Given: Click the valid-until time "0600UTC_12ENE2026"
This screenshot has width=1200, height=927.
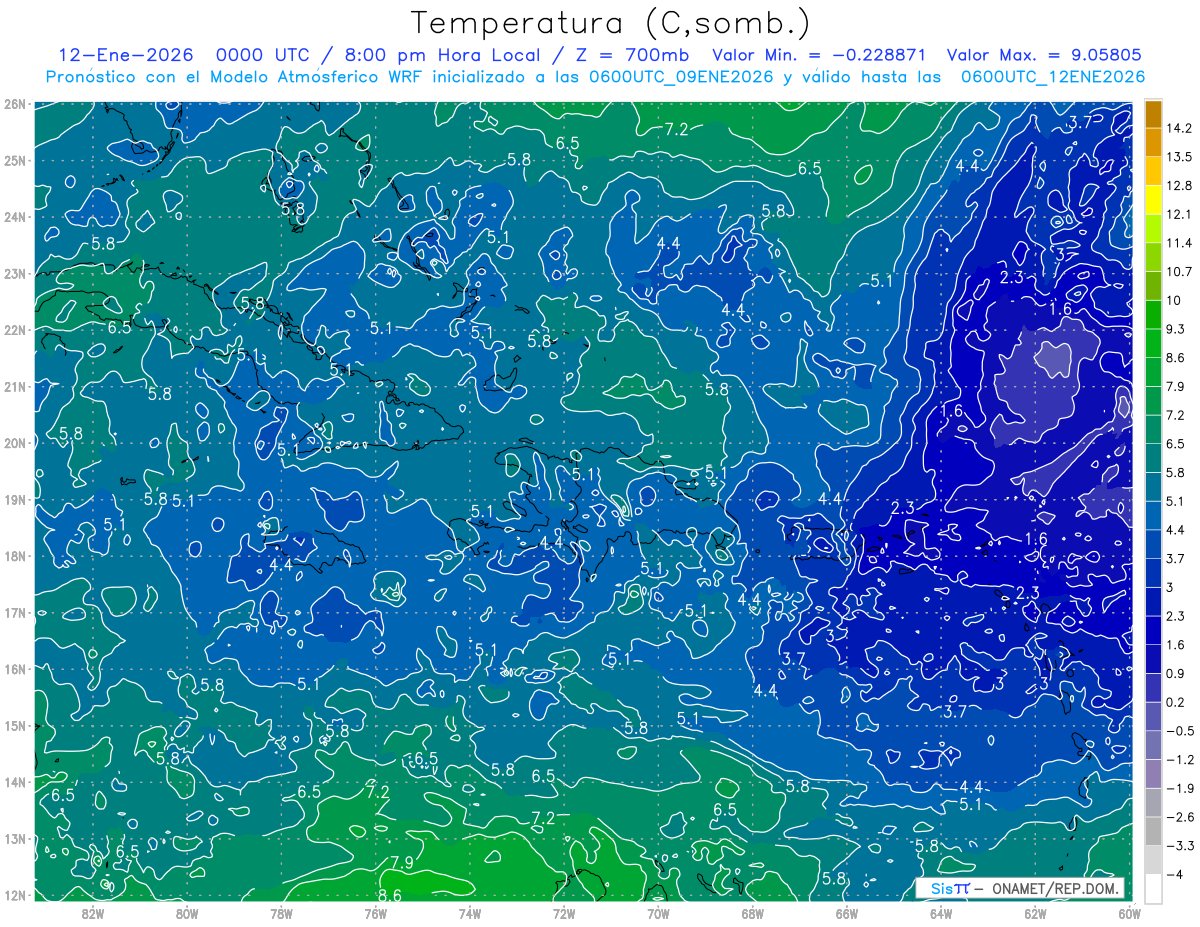Looking at the screenshot, I should pyautogui.click(x=1053, y=77).
